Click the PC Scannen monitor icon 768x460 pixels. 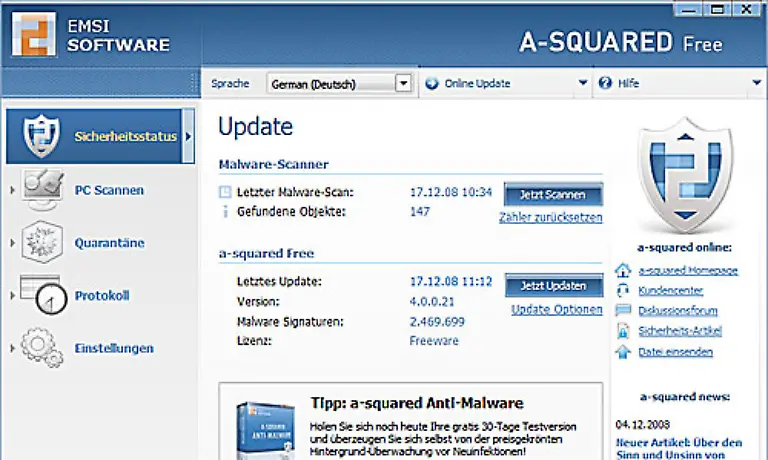coord(42,190)
